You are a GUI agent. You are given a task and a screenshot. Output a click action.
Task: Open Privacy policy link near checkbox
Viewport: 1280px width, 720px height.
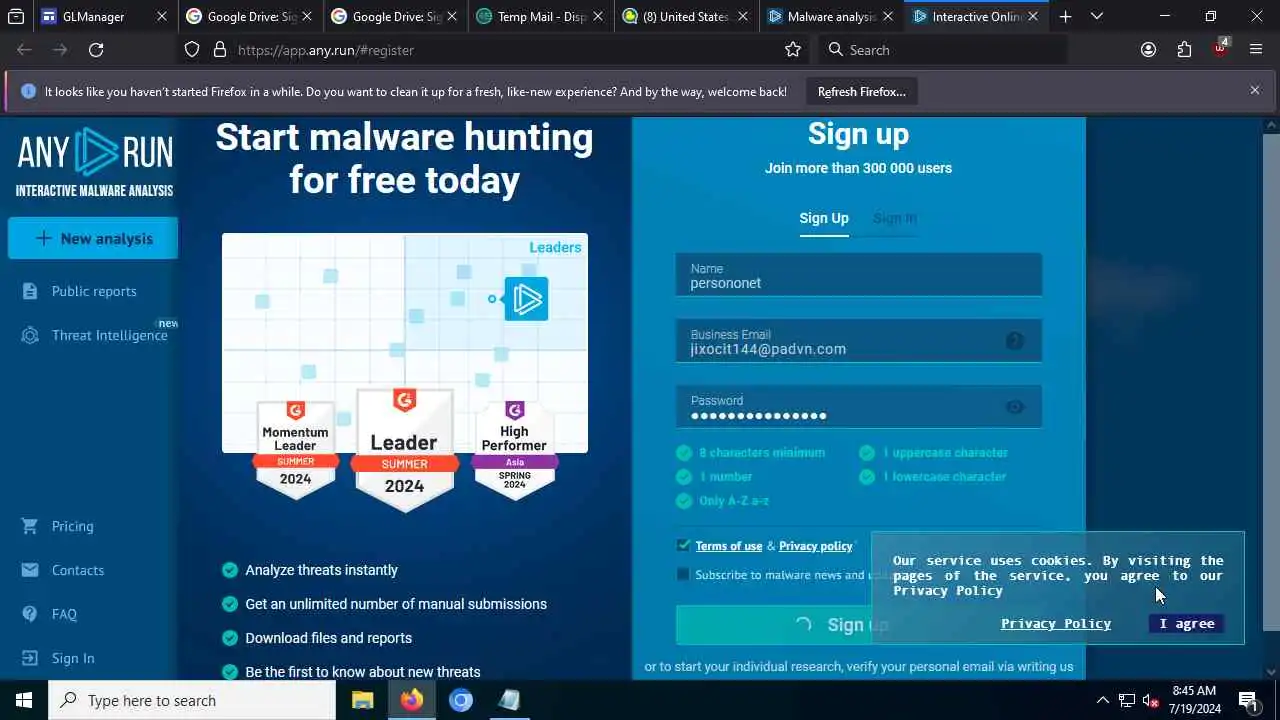[816, 546]
